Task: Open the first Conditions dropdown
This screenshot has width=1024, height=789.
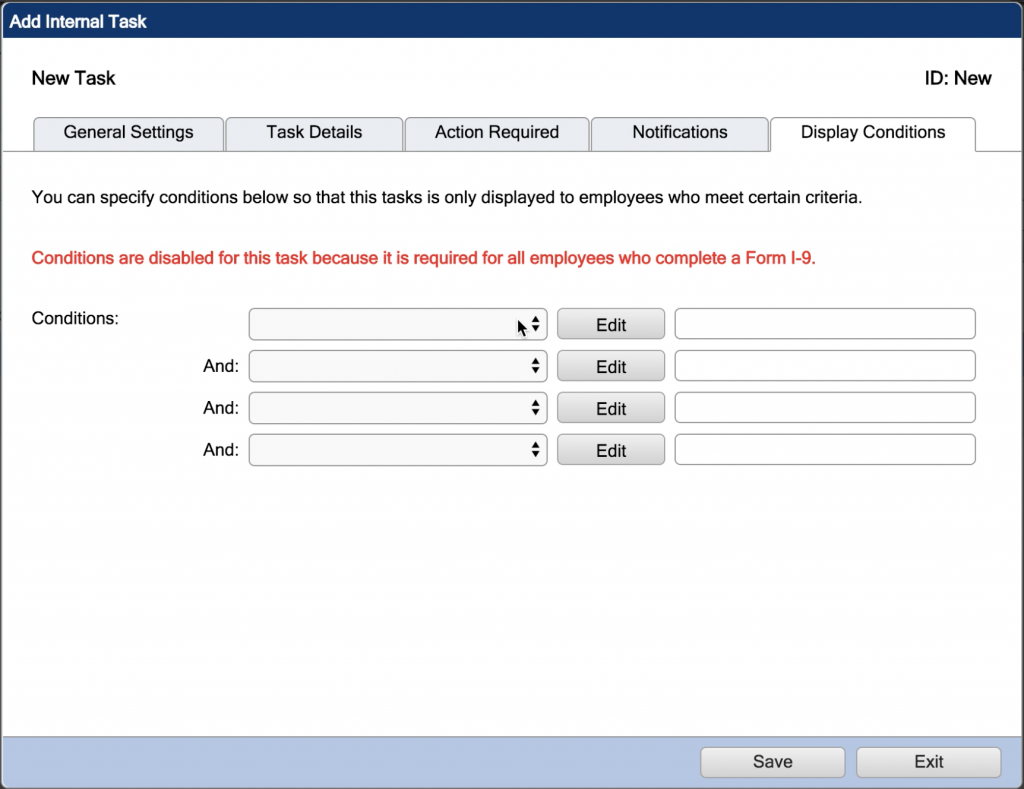Action: (x=397, y=323)
